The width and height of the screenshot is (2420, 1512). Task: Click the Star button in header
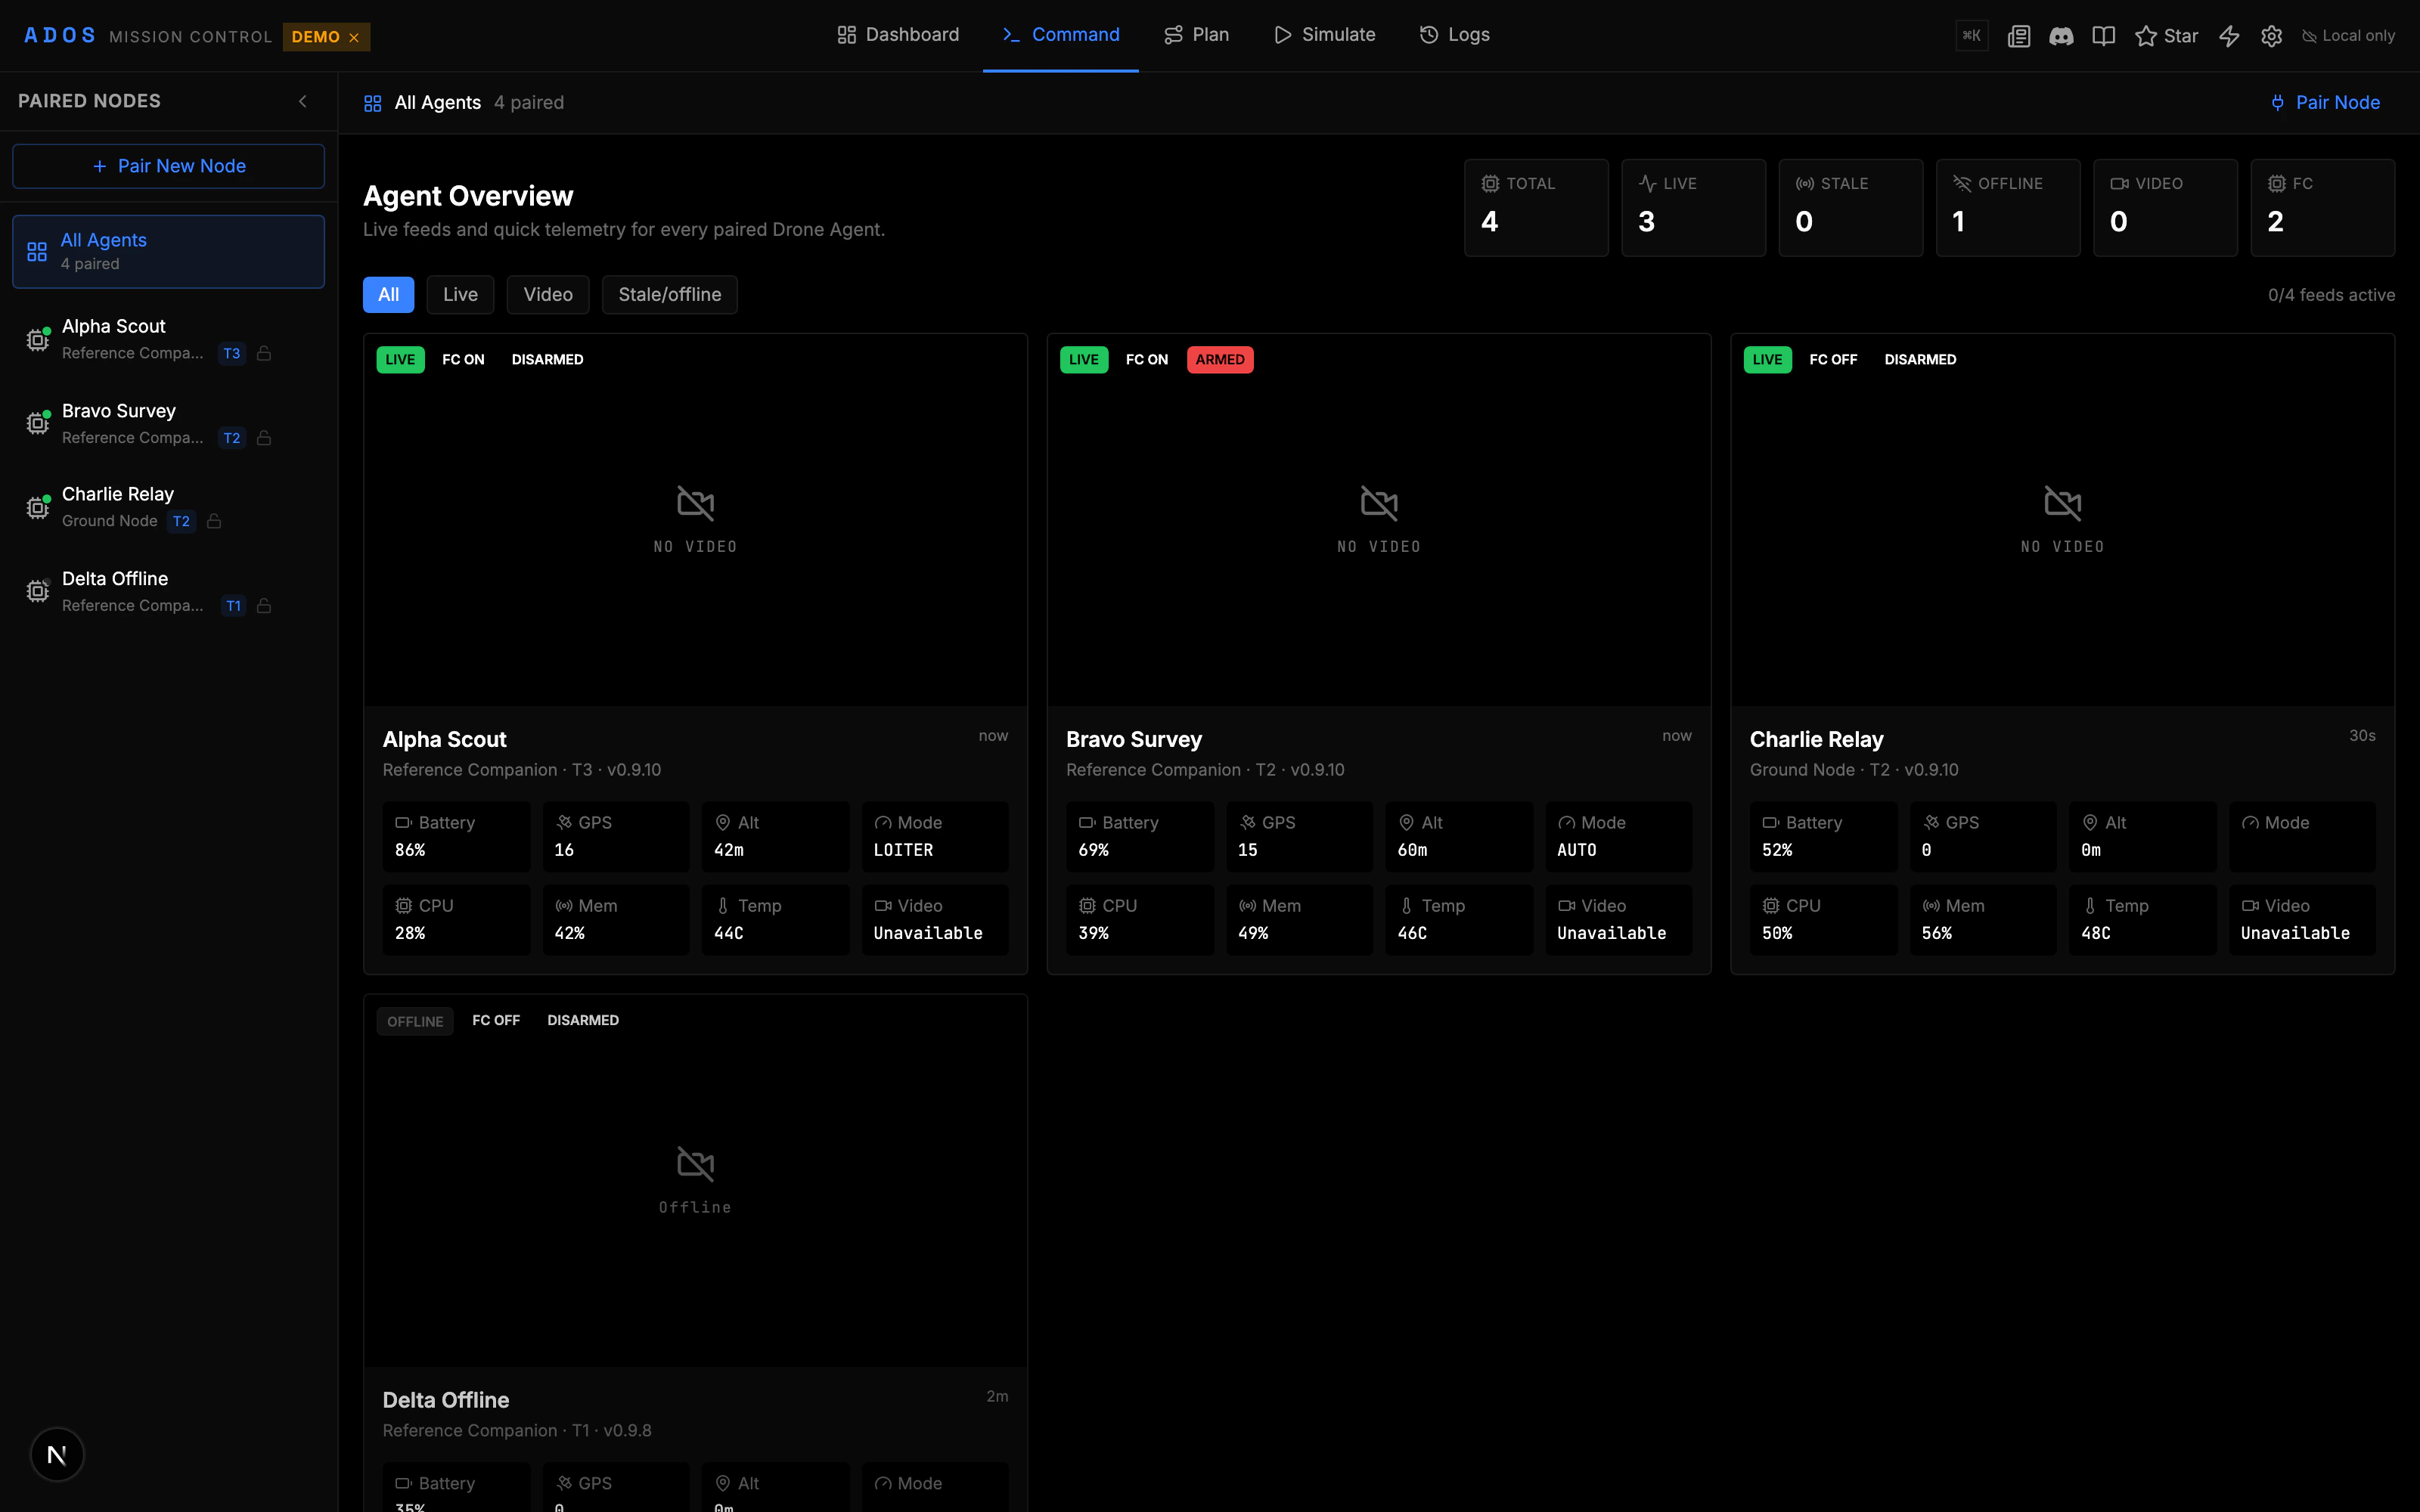[x=2166, y=36]
